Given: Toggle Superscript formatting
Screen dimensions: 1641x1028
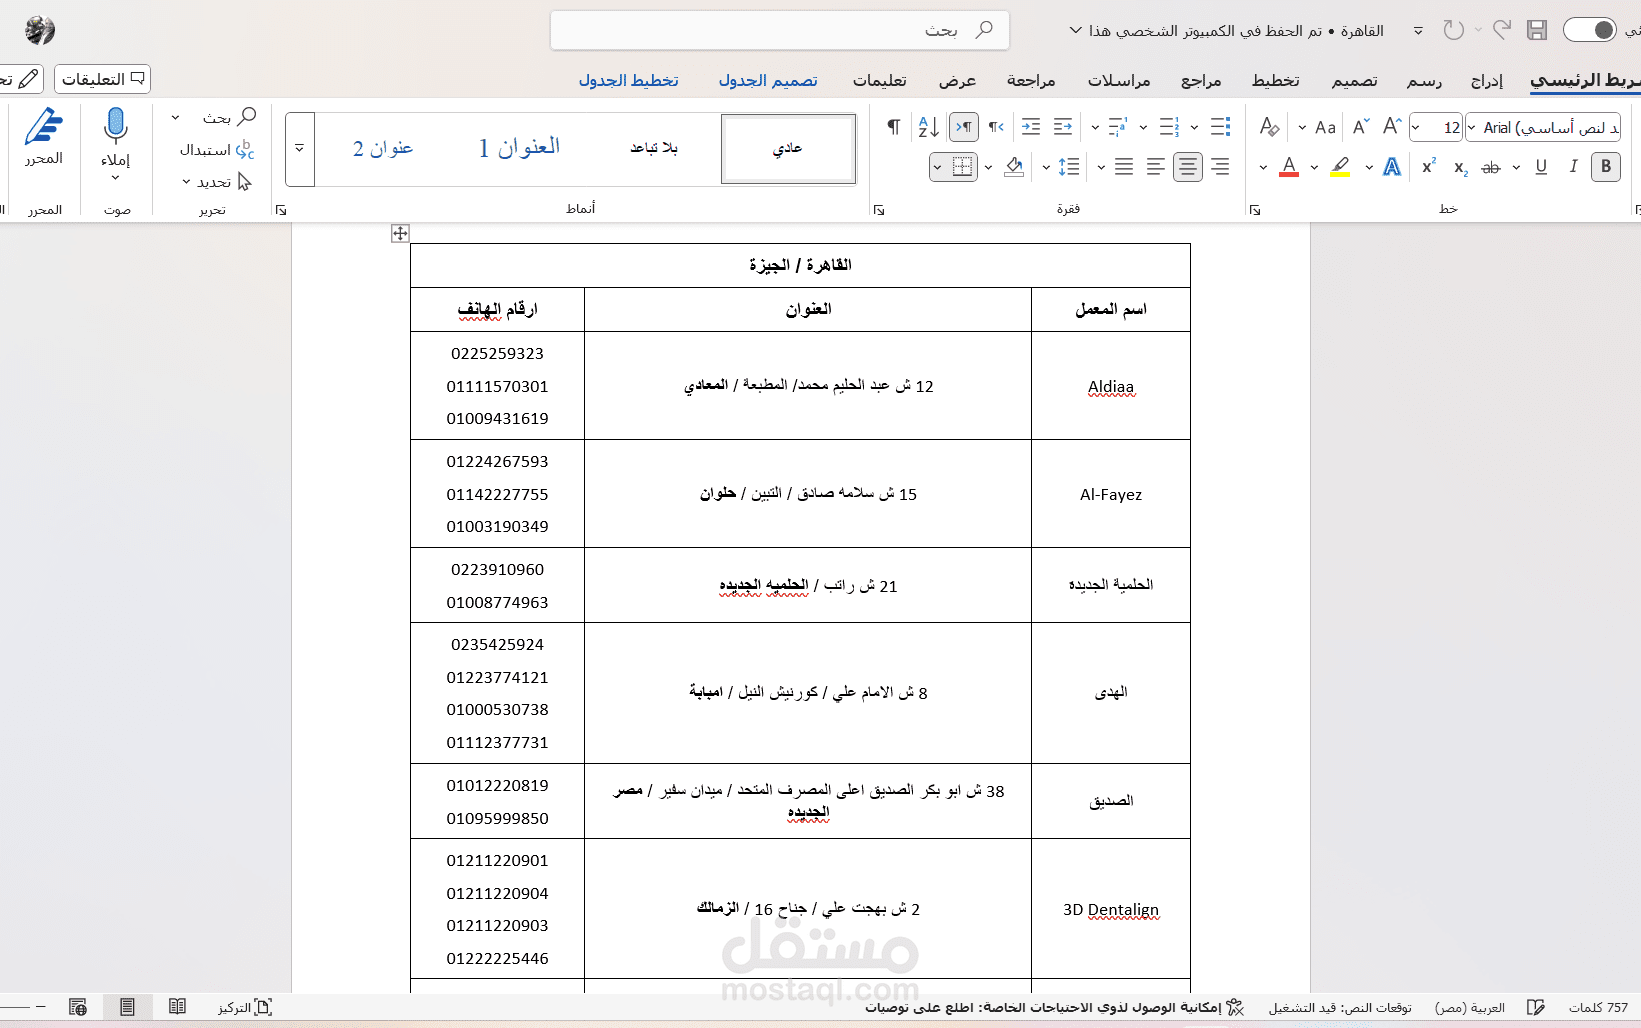Looking at the screenshot, I should (1429, 167).
